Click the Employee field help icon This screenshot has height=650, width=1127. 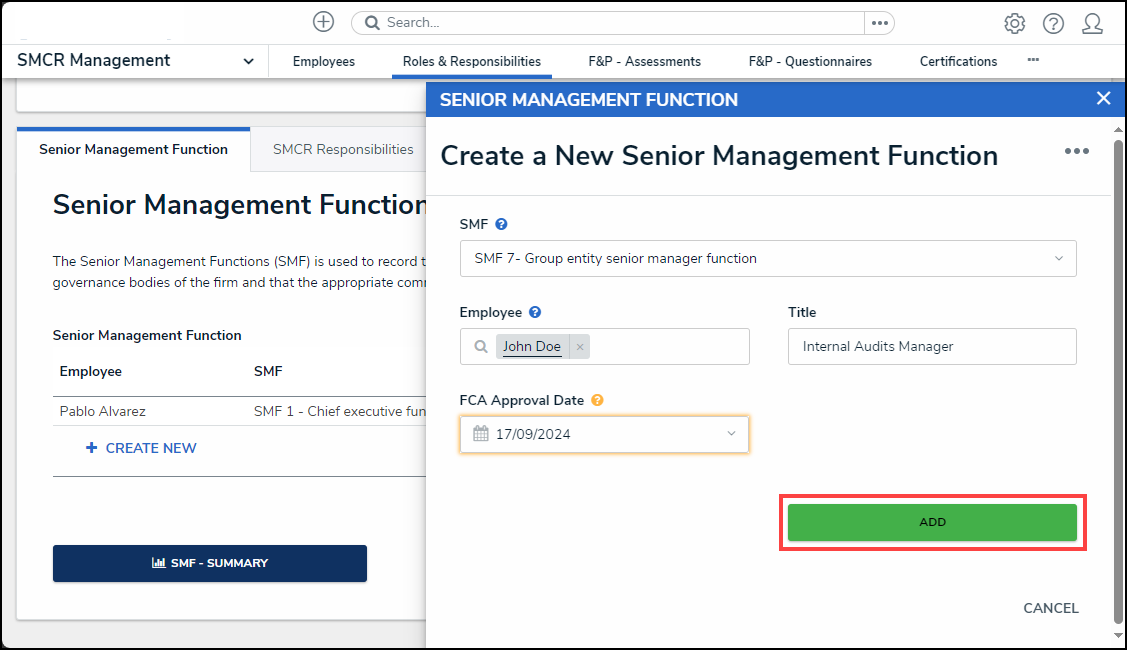[535, 312]
